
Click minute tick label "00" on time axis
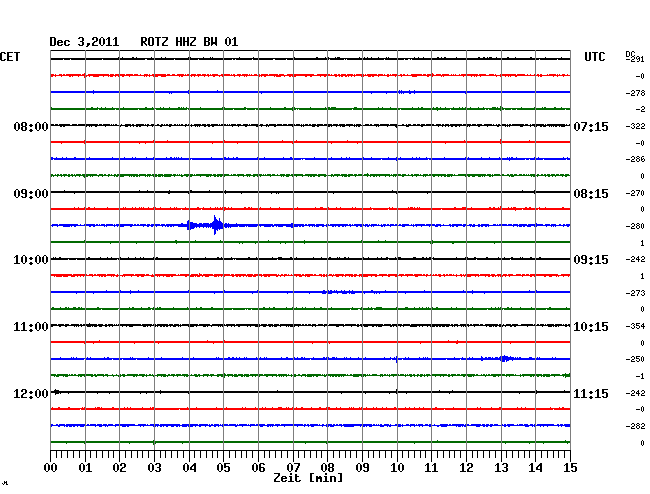[51, 468]
